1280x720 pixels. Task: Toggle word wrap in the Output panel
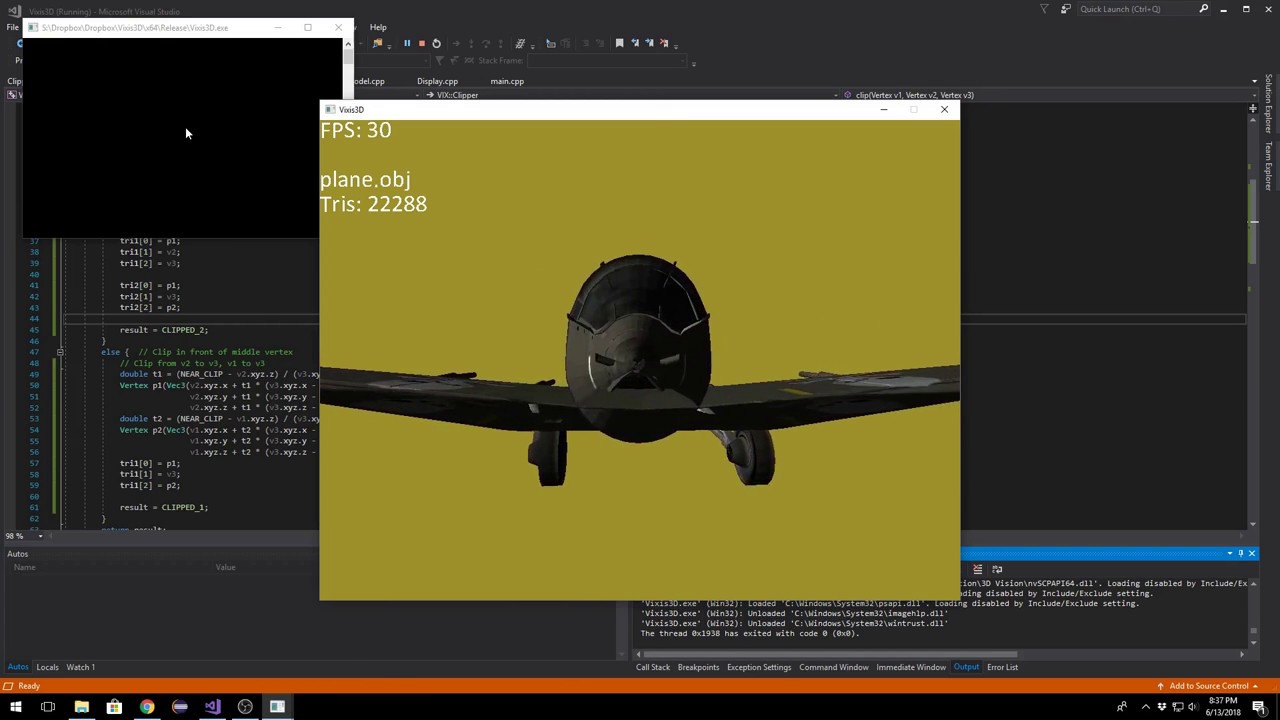pos(997,569)
